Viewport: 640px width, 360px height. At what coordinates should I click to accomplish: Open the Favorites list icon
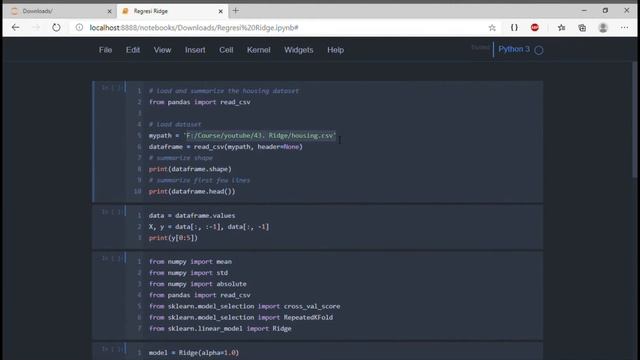tap(562, 28)
